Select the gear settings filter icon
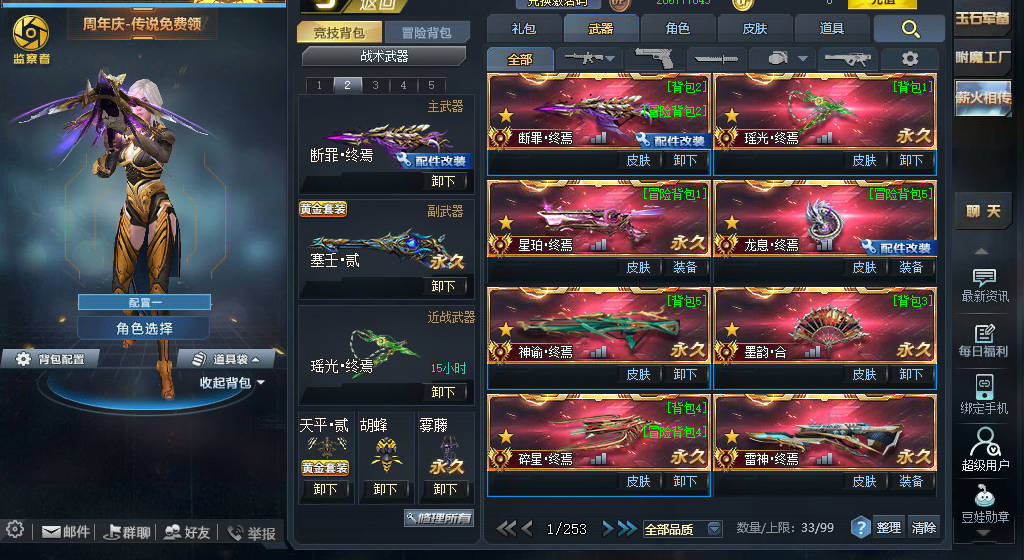This screenshot has height=560, width=1024. 909,59
